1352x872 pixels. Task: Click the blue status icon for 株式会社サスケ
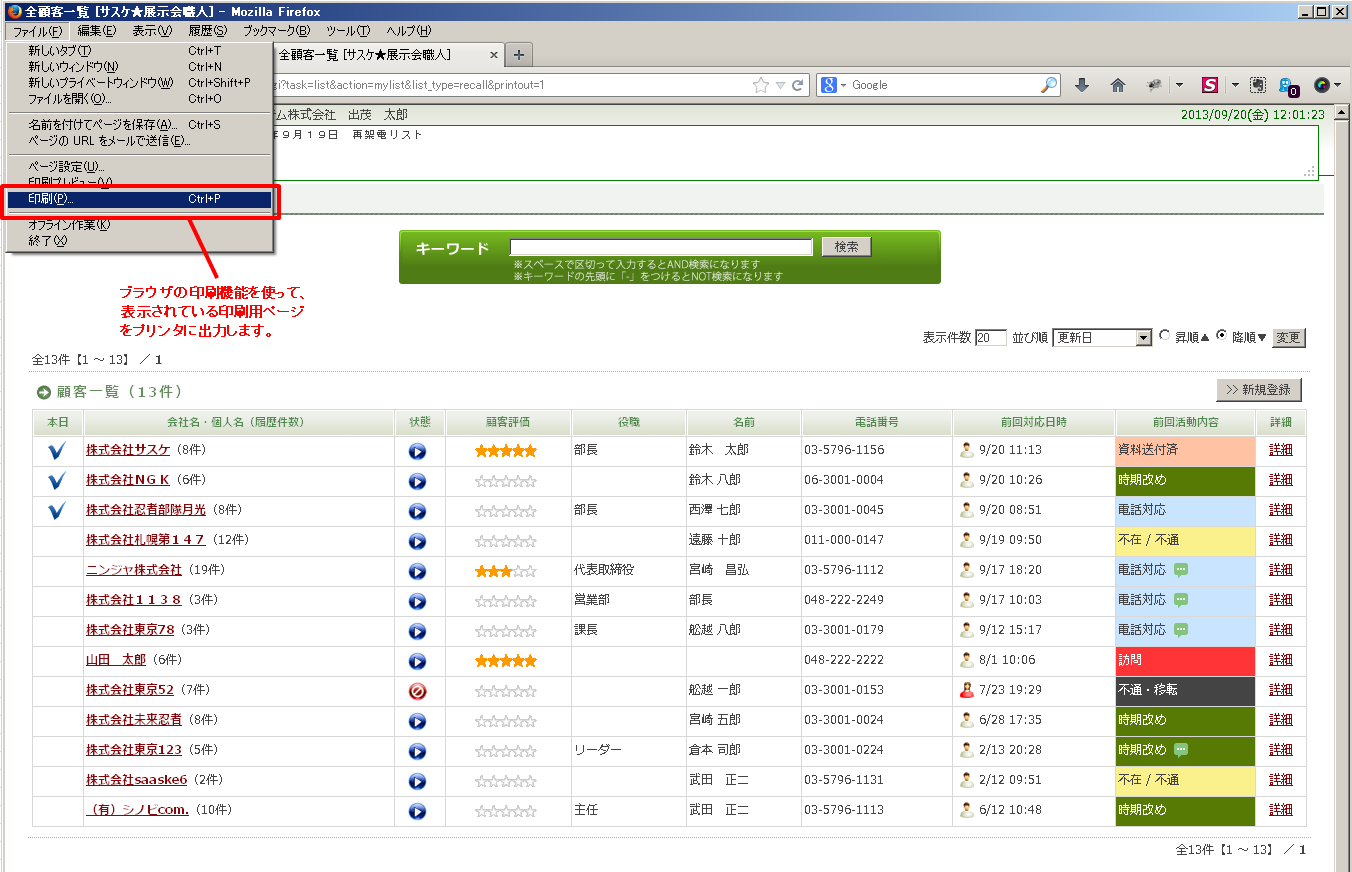[417, 451]
